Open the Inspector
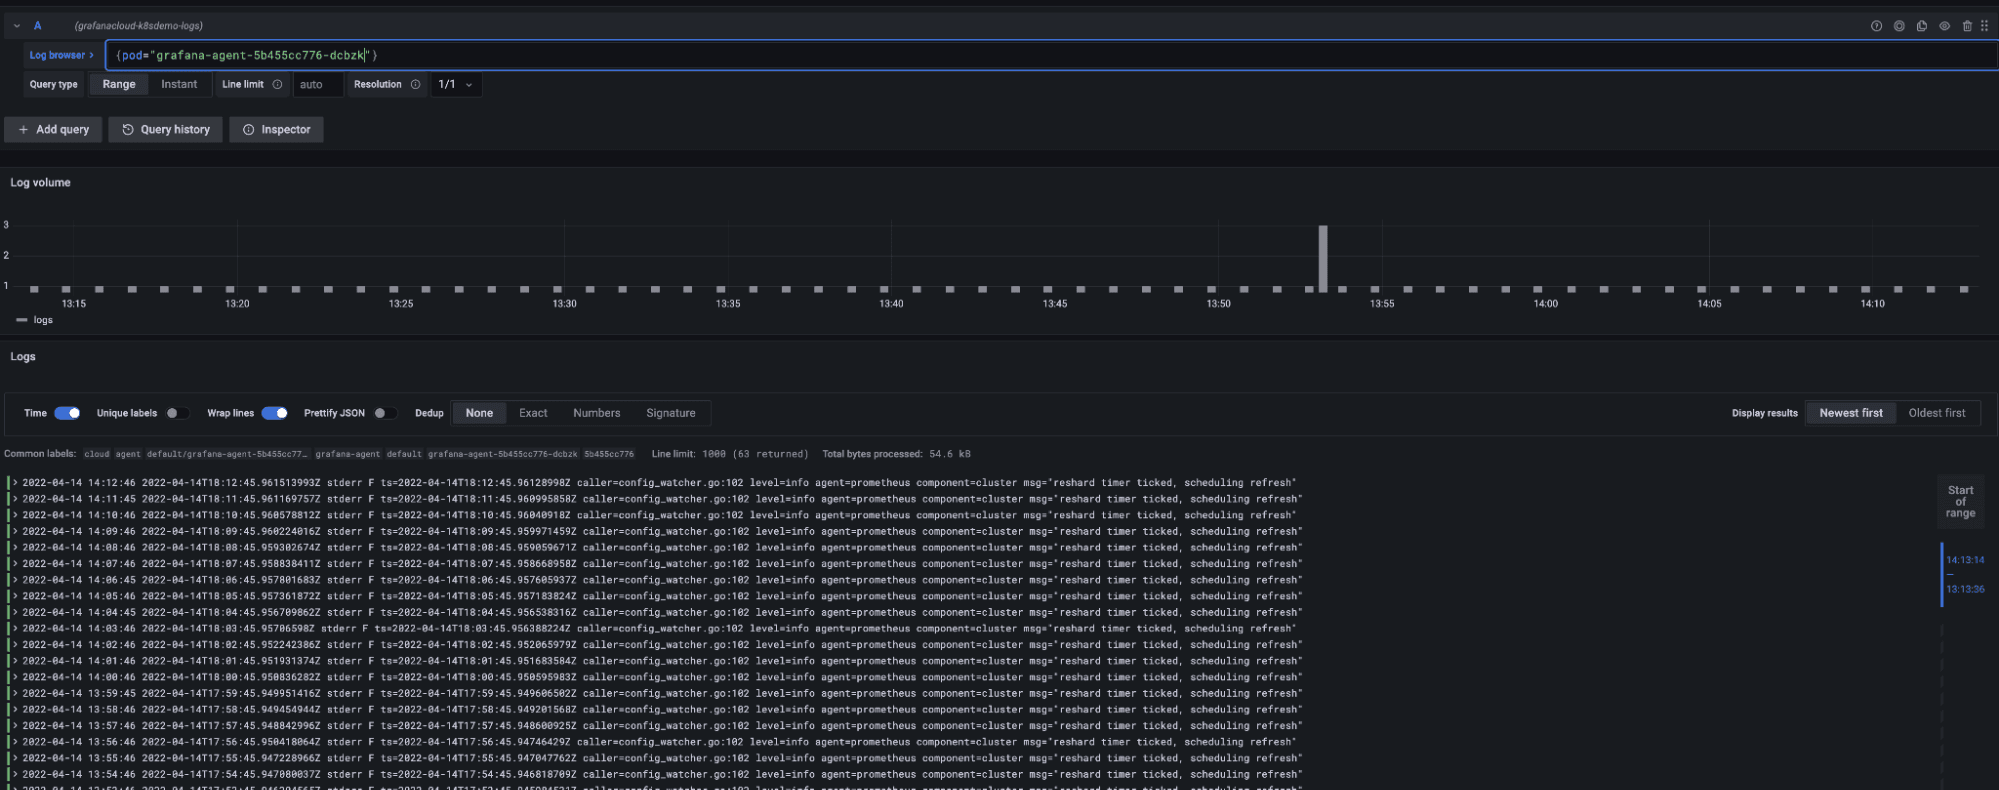 click(x=277, y=129)
